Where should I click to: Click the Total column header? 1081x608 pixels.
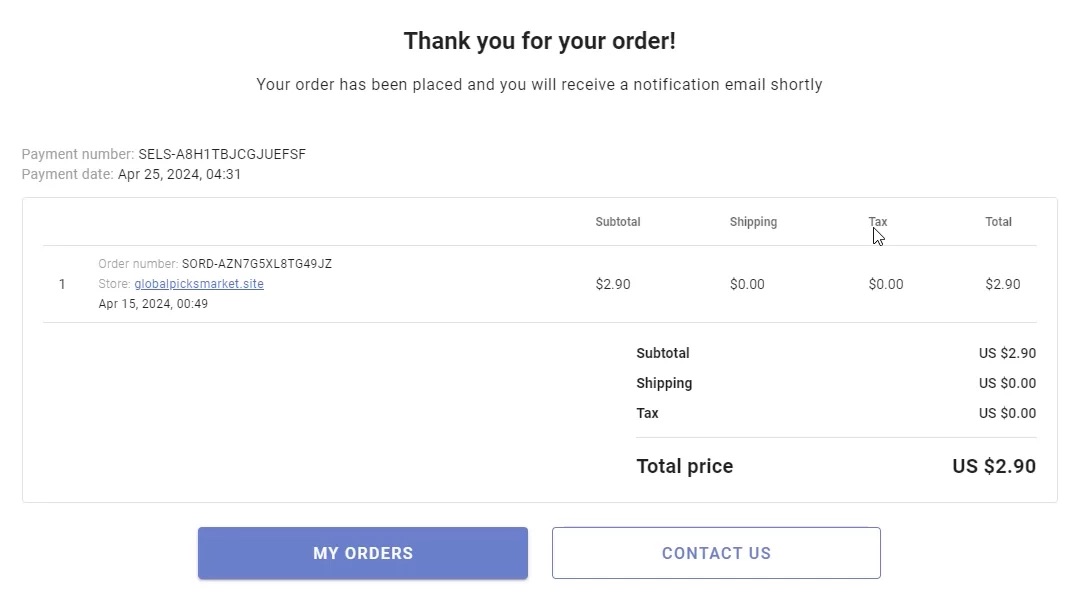tap(998, 222)
